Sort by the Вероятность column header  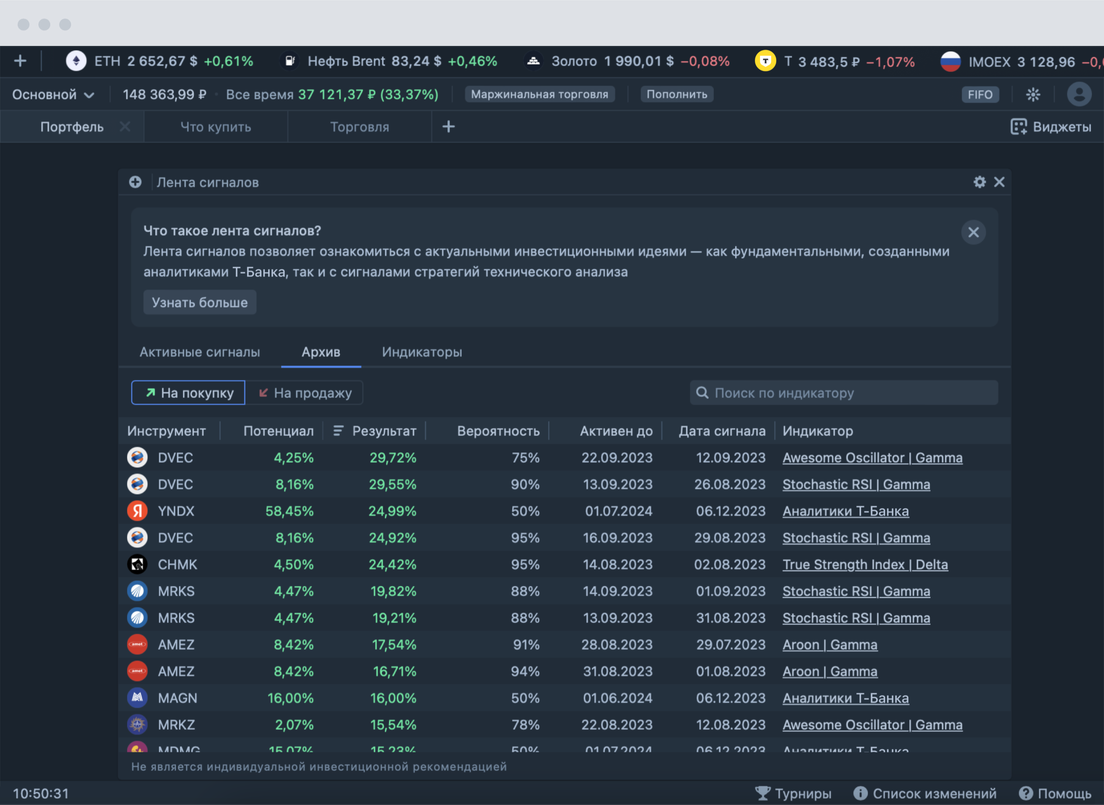coord(498,430)
